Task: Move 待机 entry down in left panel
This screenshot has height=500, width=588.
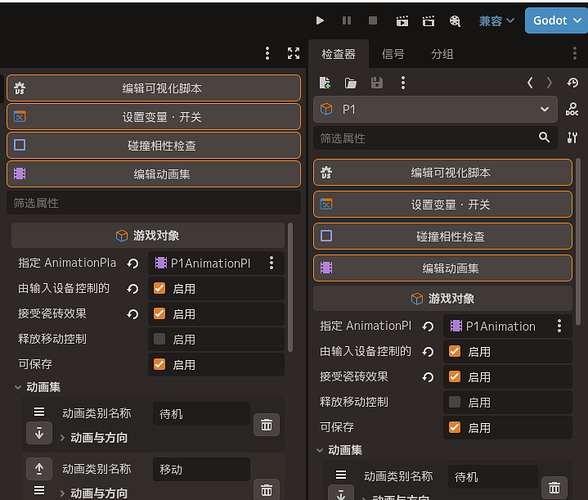Action: [x=39, y=433]
